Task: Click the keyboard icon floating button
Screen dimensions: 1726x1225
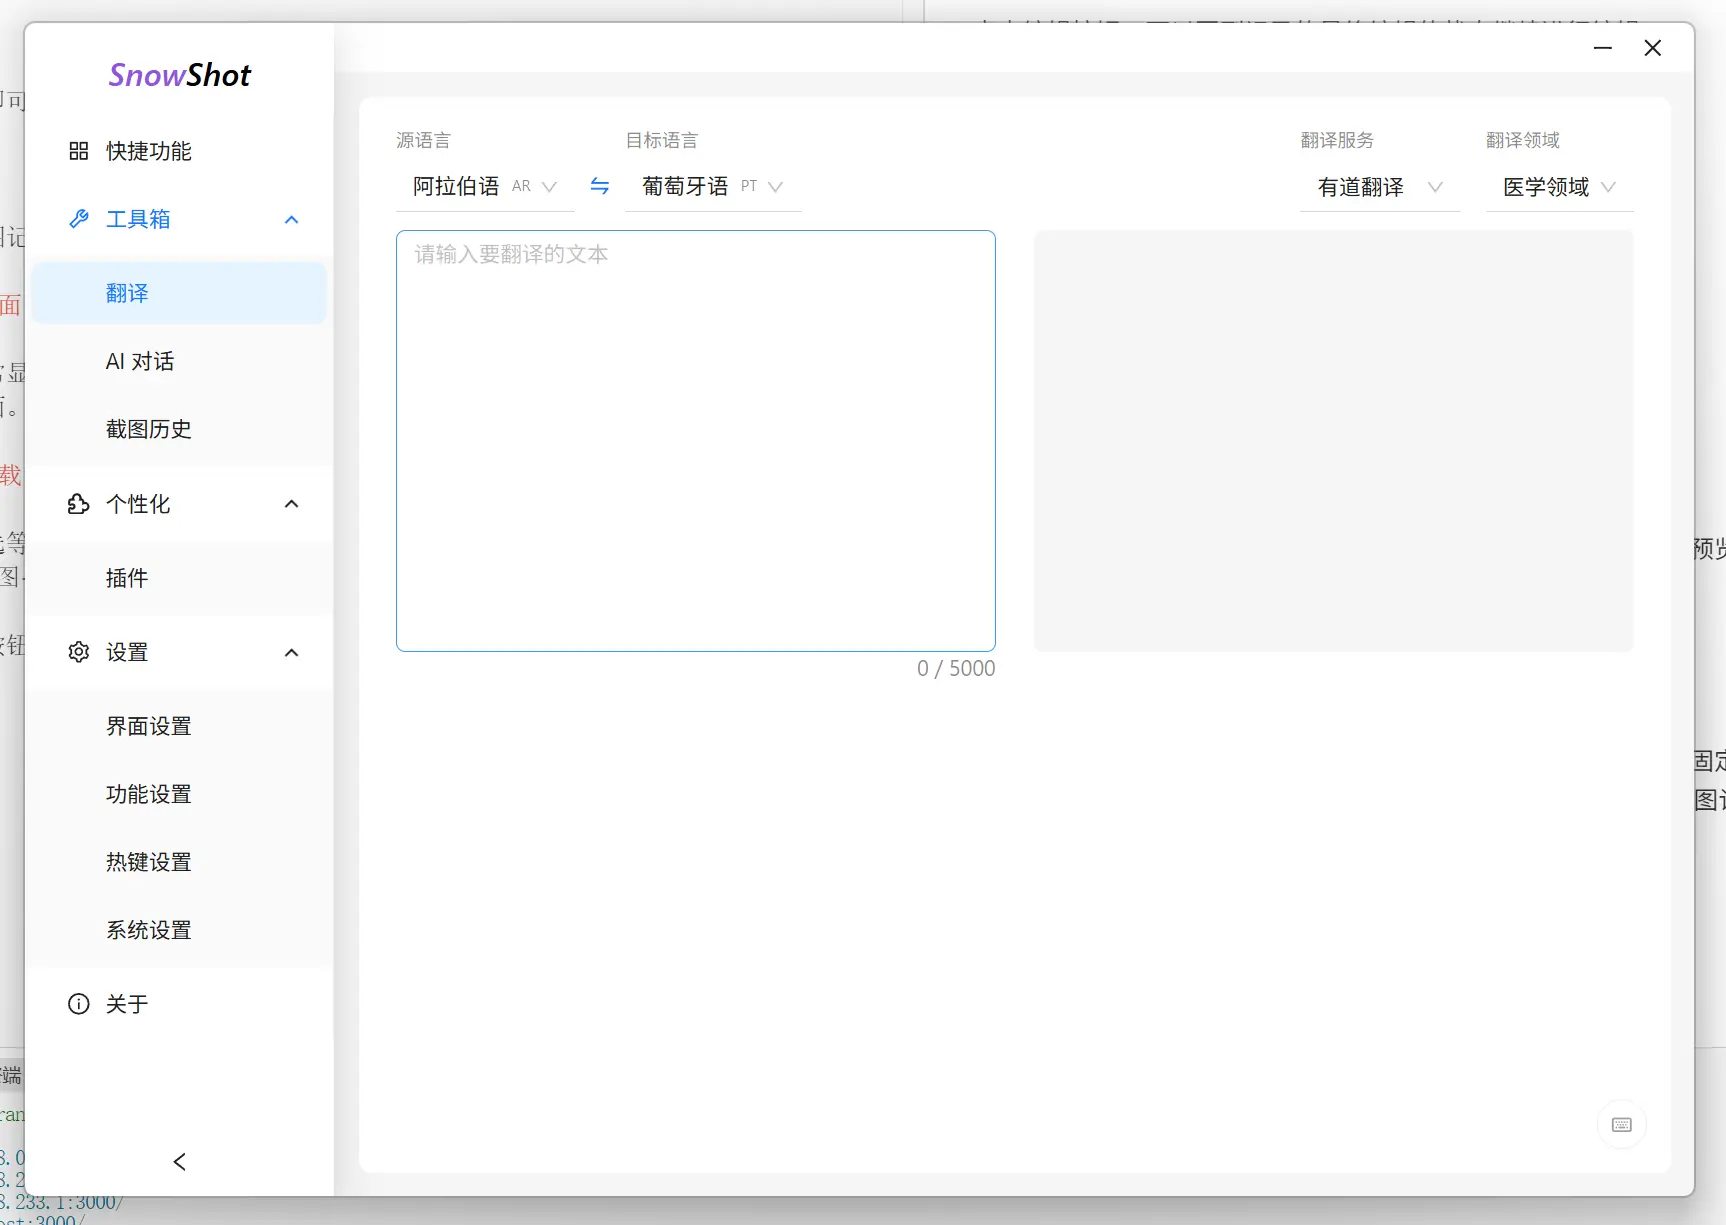Action: click(x=1621, y=1125)
